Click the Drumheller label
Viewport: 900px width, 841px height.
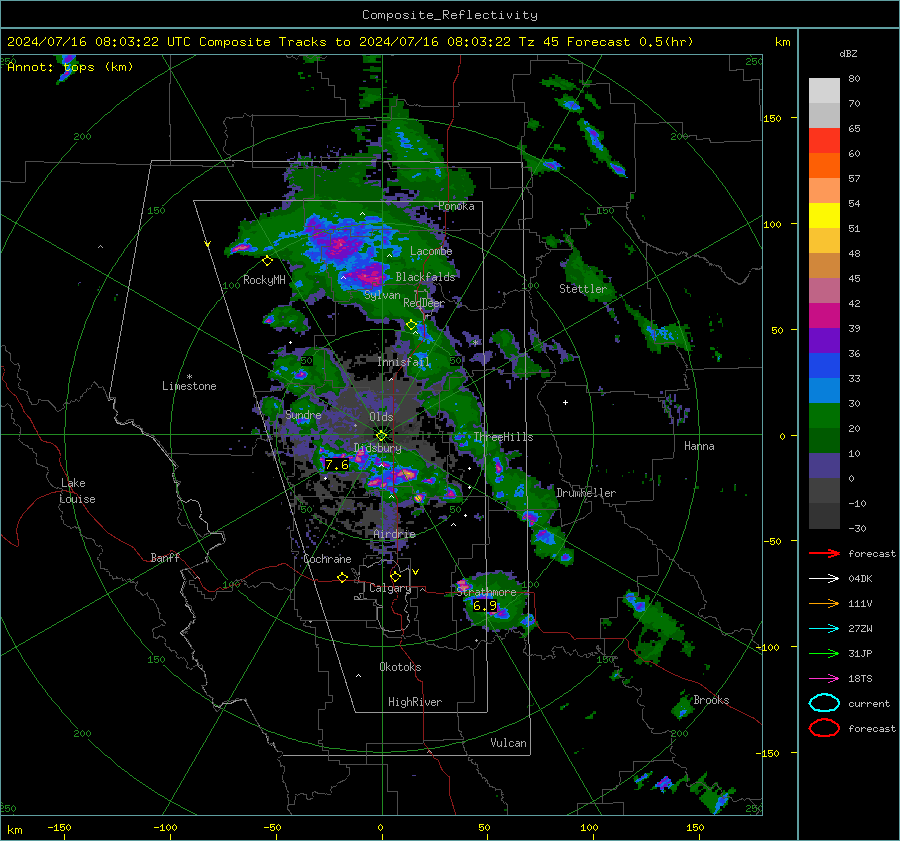586,493
